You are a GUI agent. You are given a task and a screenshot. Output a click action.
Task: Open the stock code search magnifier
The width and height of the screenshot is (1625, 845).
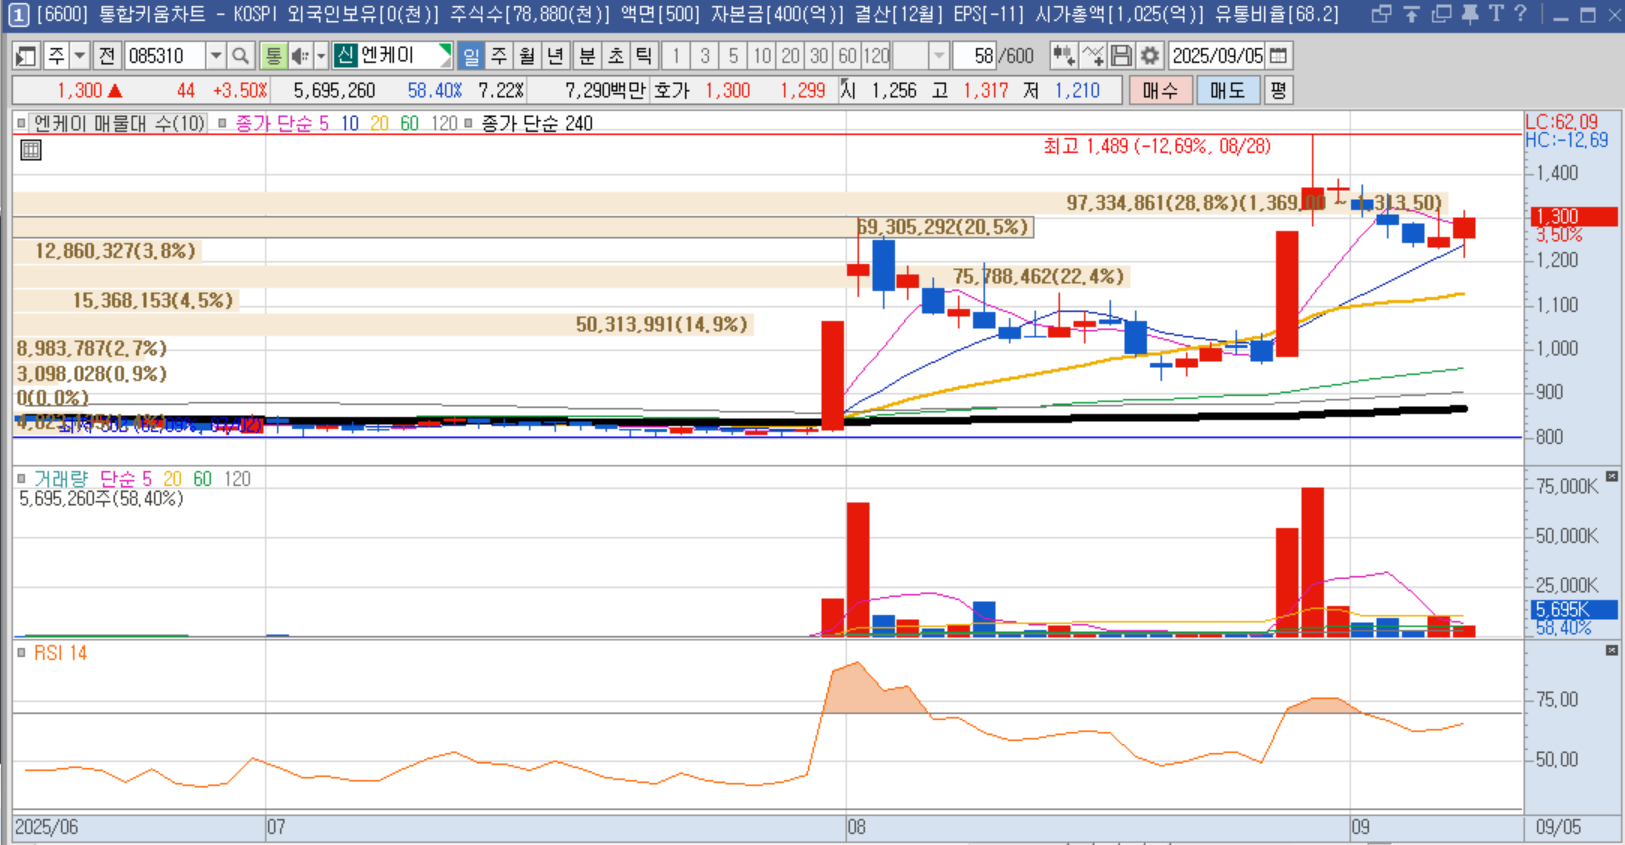pos(240,56)
